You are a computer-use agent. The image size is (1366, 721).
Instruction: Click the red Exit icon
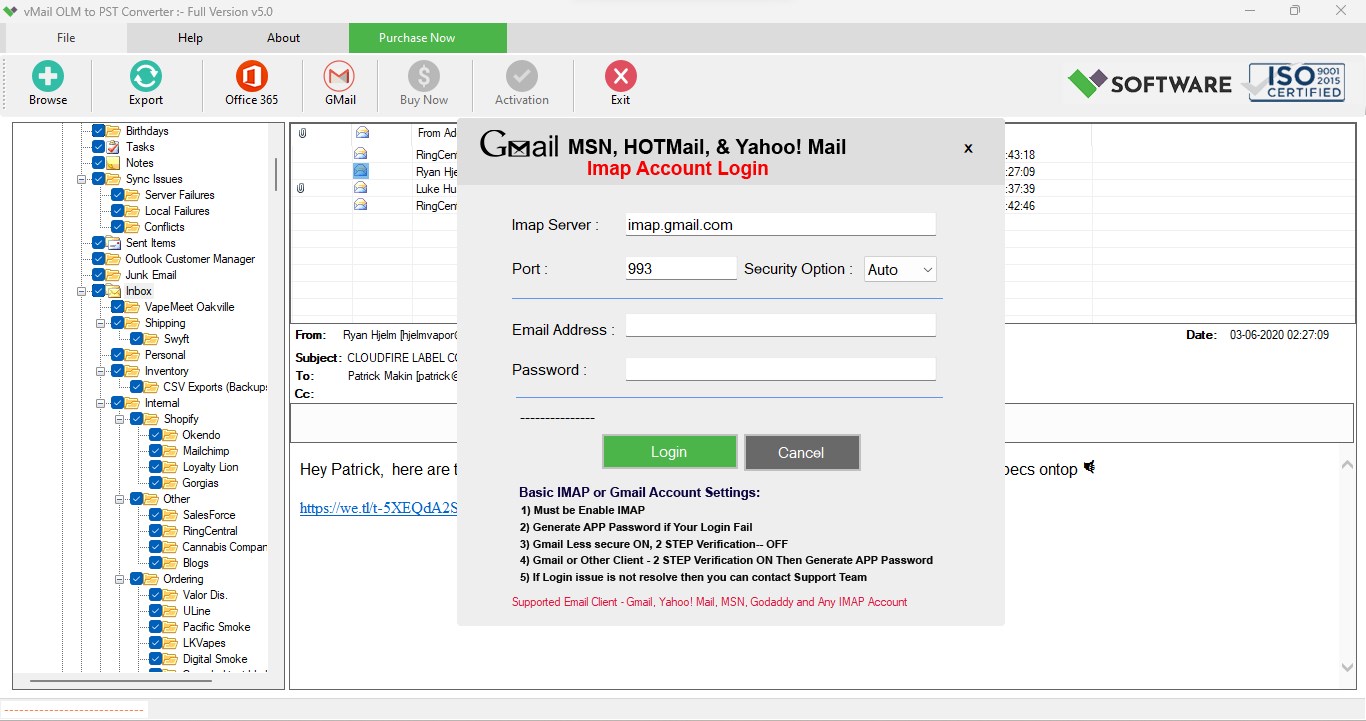tap(621, 76)
